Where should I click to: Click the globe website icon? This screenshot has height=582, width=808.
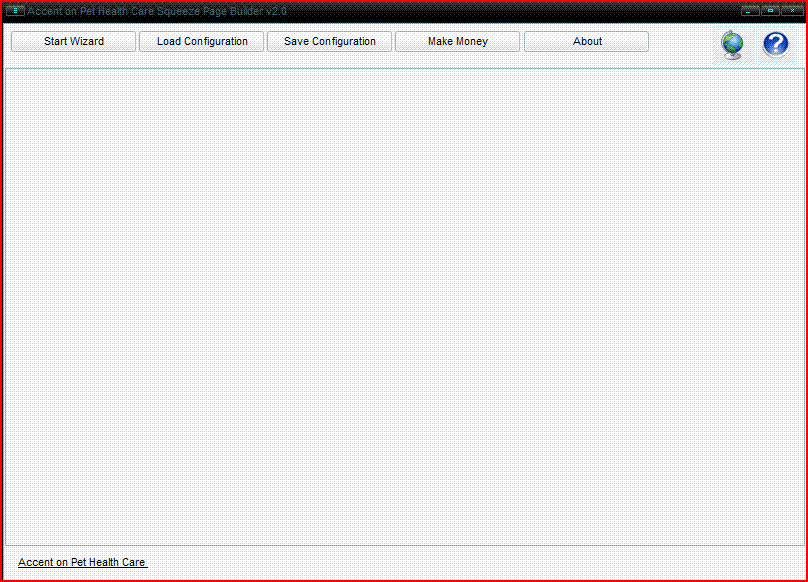coord(733,45)
